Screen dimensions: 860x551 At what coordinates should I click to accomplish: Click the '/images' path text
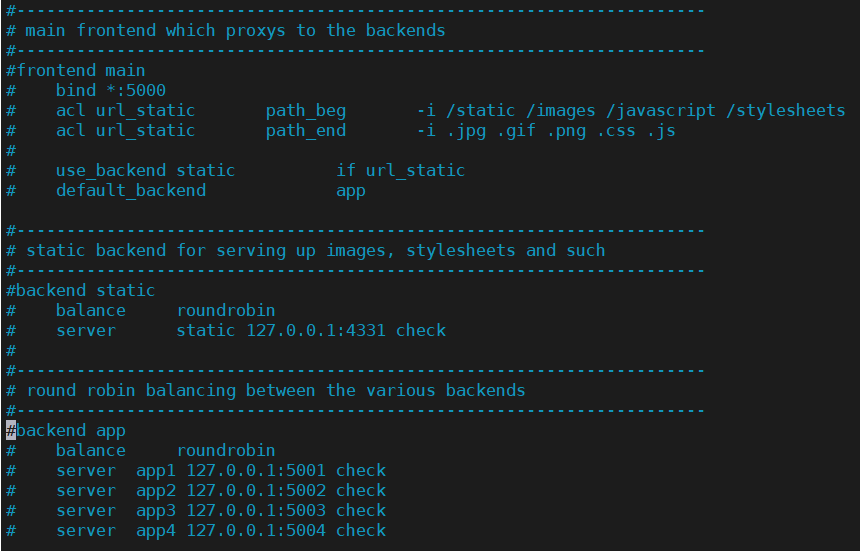[x=561, y=111]
